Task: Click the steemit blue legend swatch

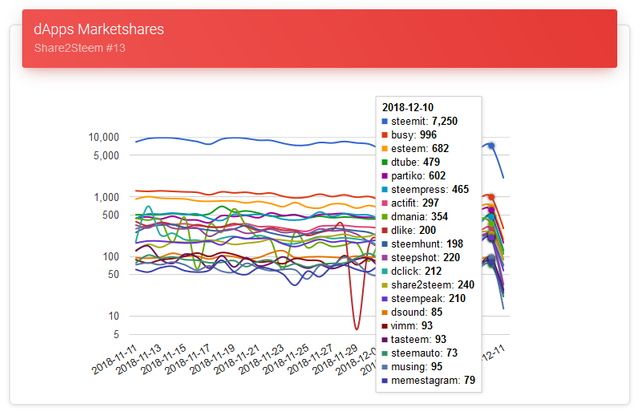Action: (384, 121)
